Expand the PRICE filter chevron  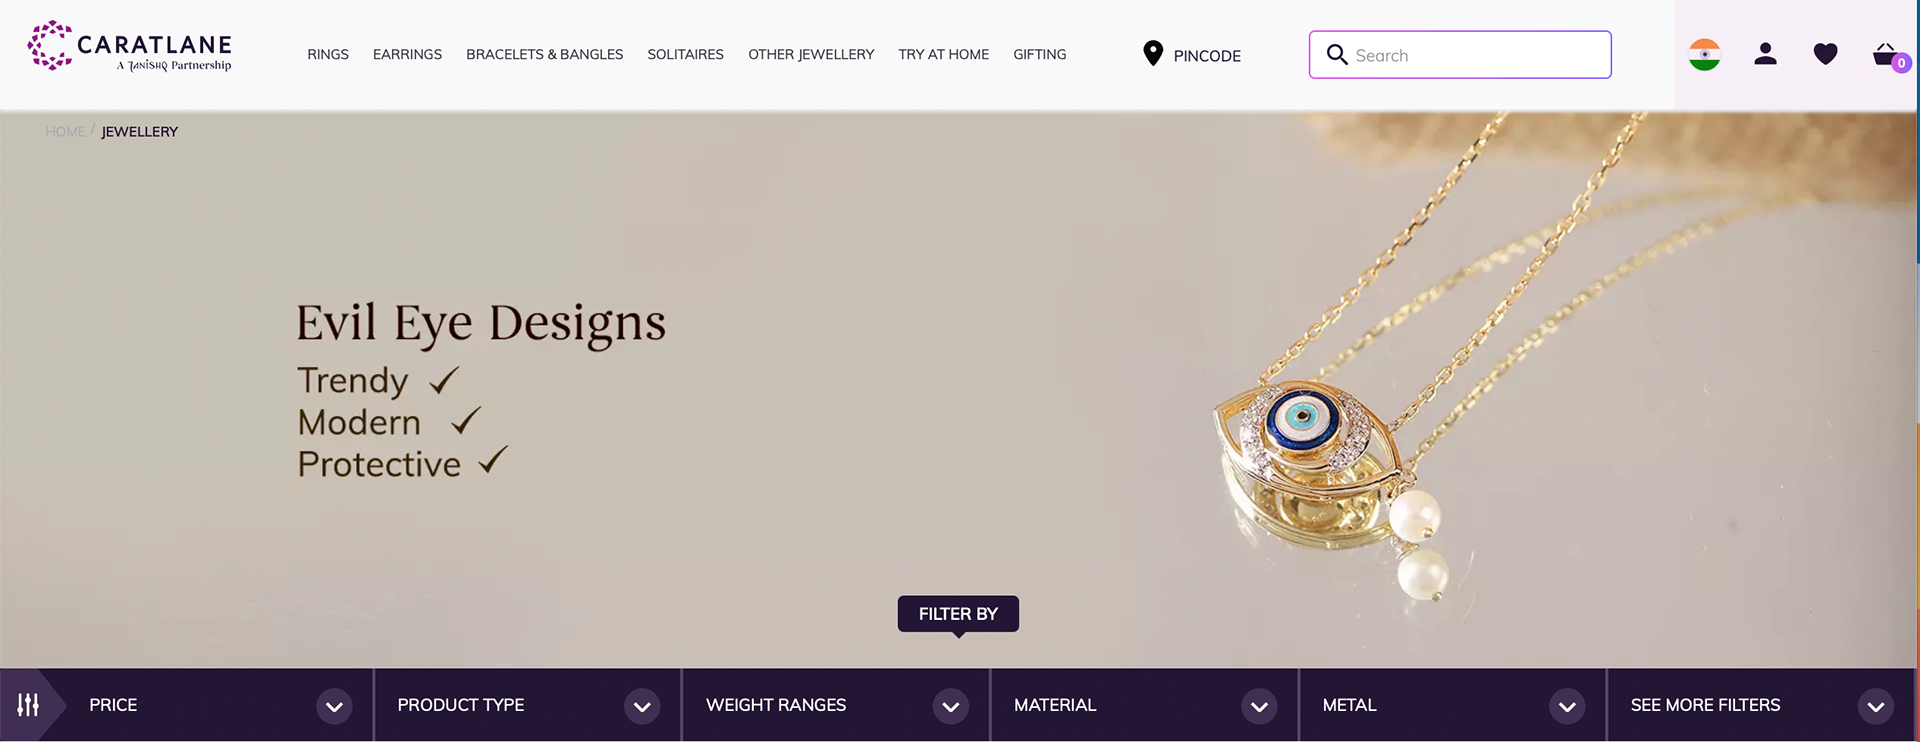[334, 706]
